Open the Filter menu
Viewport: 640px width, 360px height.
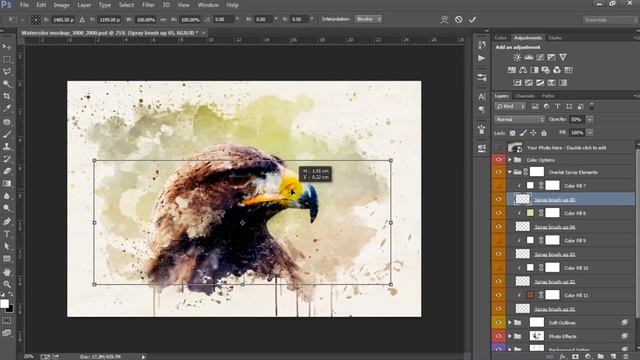tap(148, 5)
